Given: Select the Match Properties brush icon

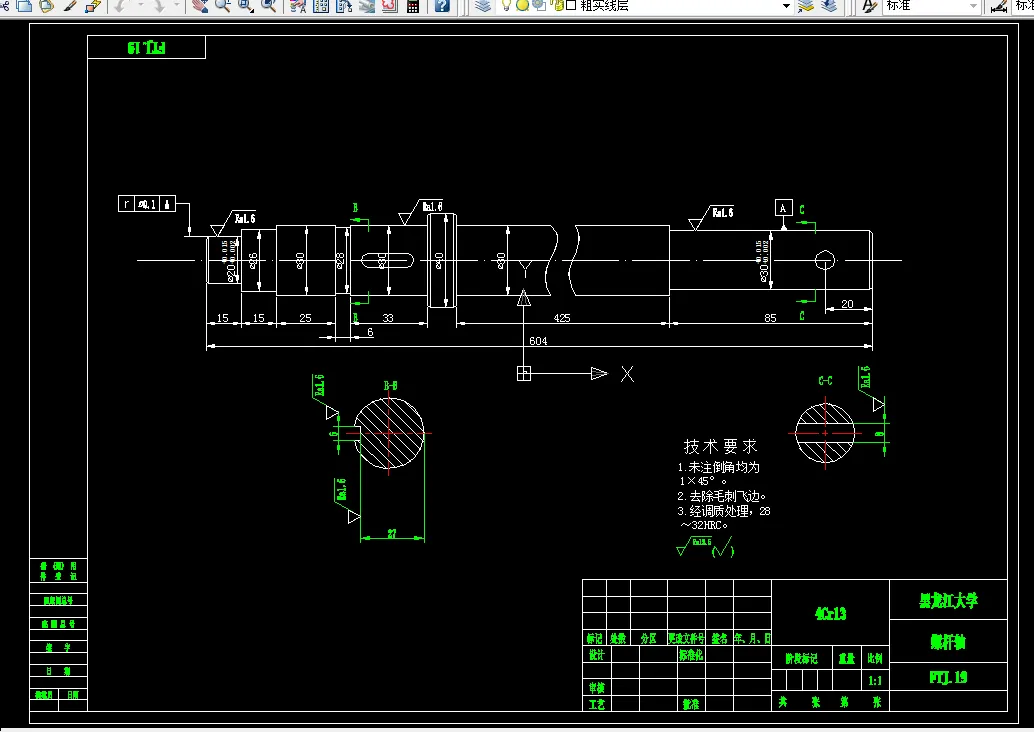Looking at the screenshot, I should [70, 6].
